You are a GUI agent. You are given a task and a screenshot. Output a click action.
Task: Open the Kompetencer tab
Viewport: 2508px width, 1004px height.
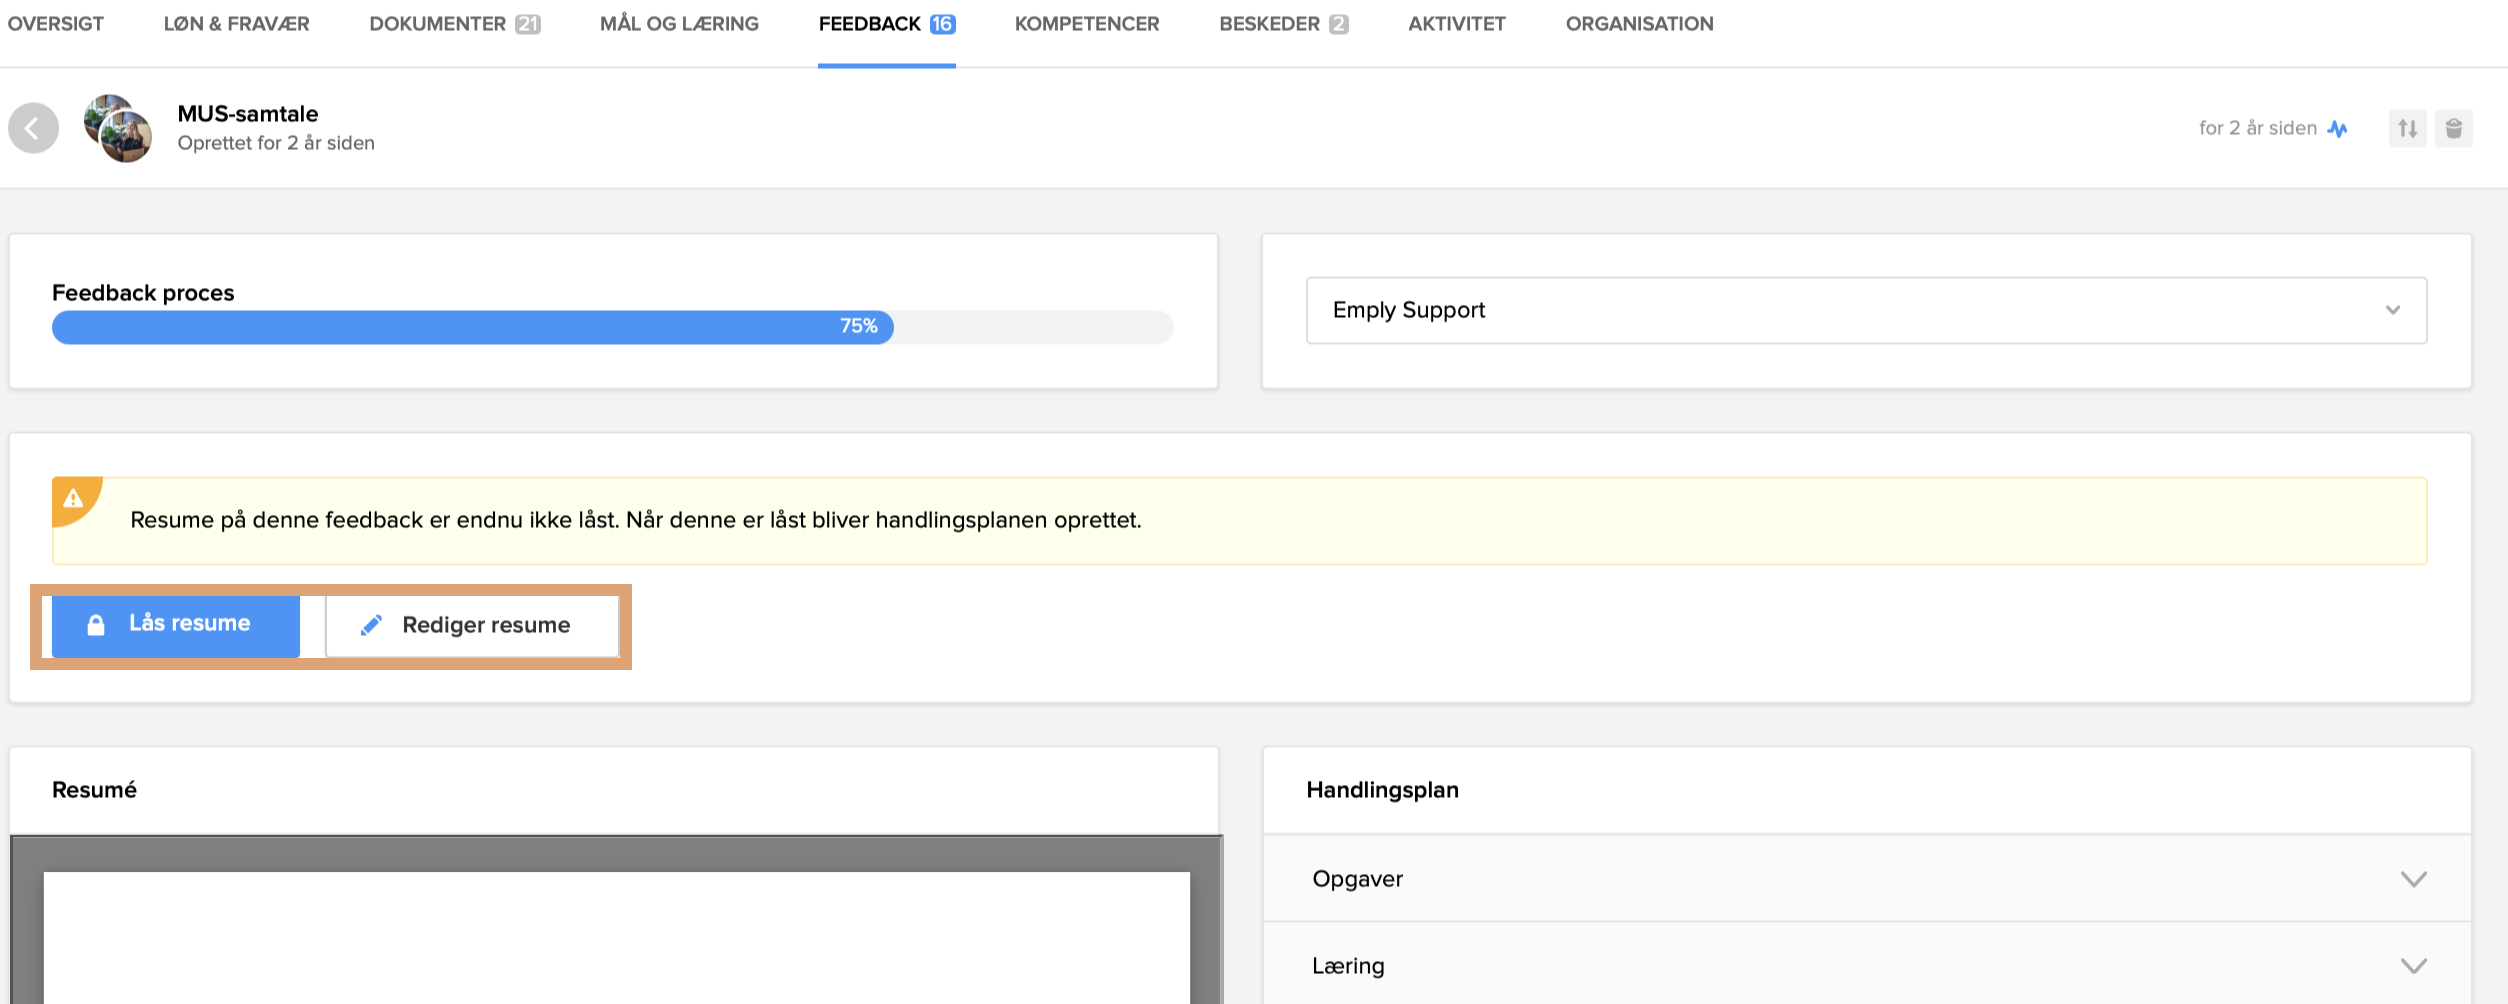[x=1087, y=24]
